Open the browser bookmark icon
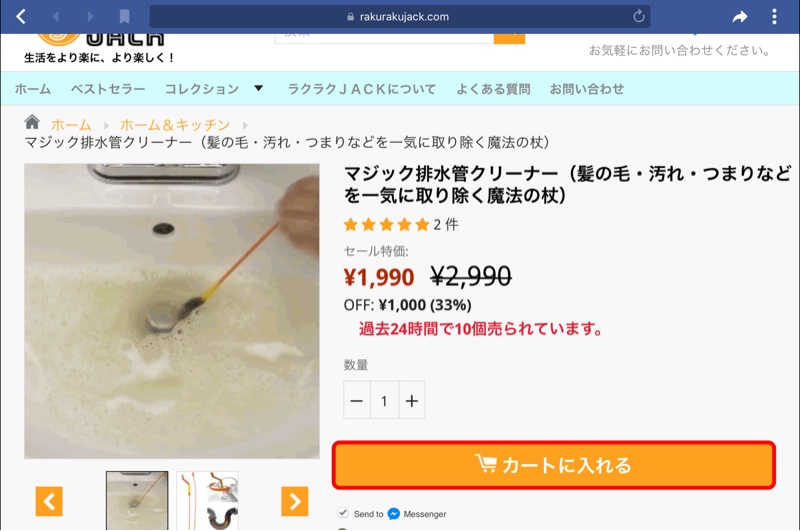The image size is (800, 531). coord(124,16)
